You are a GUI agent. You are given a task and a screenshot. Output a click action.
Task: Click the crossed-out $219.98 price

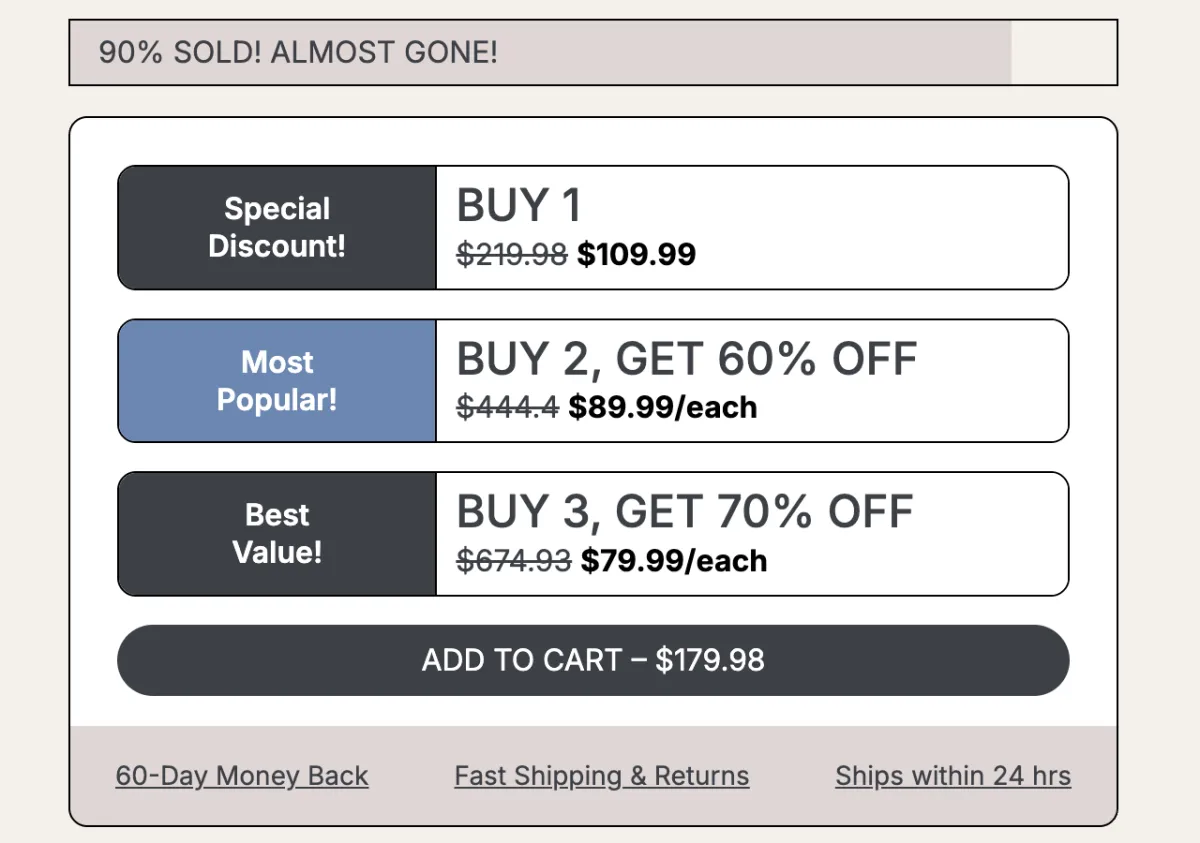tap(511, 254)
